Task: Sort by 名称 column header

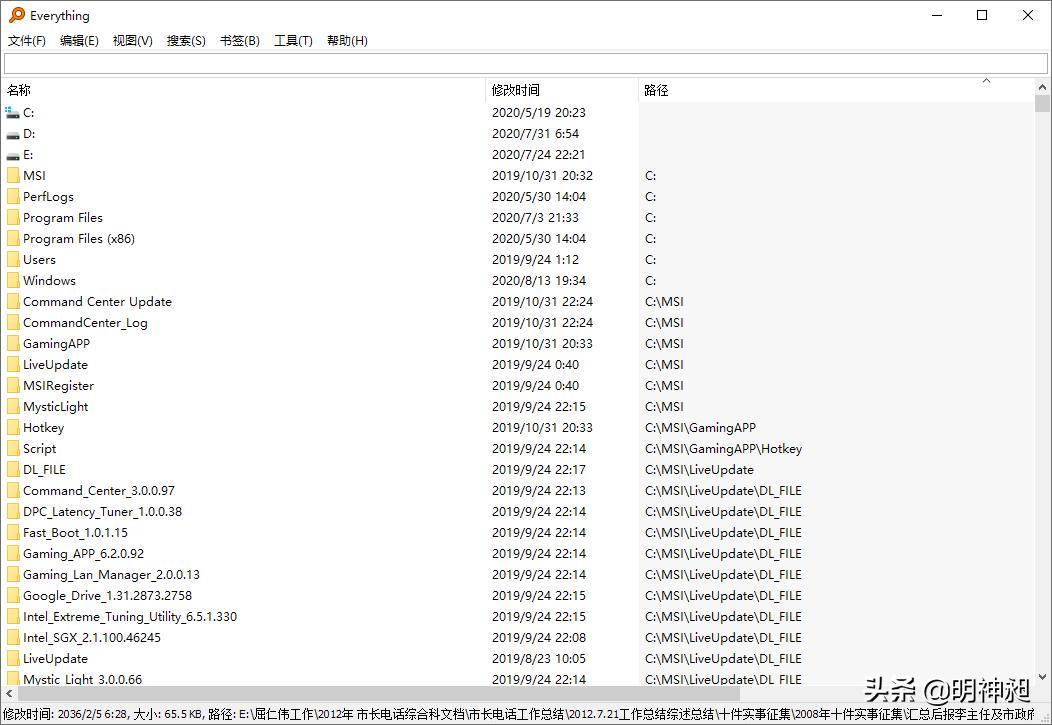Action: click(x=19, y=90)
